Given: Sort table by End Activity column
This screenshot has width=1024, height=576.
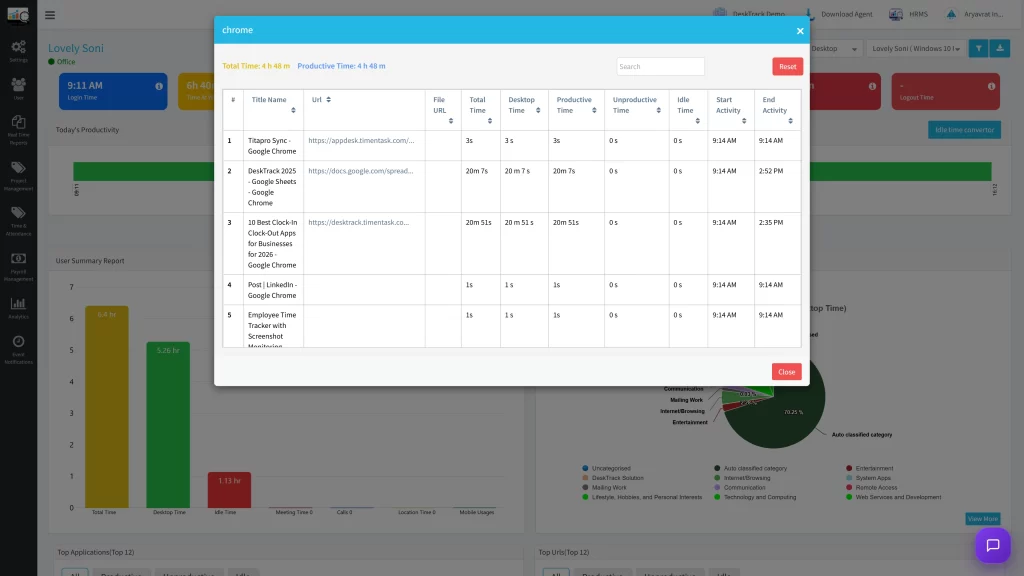Looking at the screenshot, I should tap(790, 121).
